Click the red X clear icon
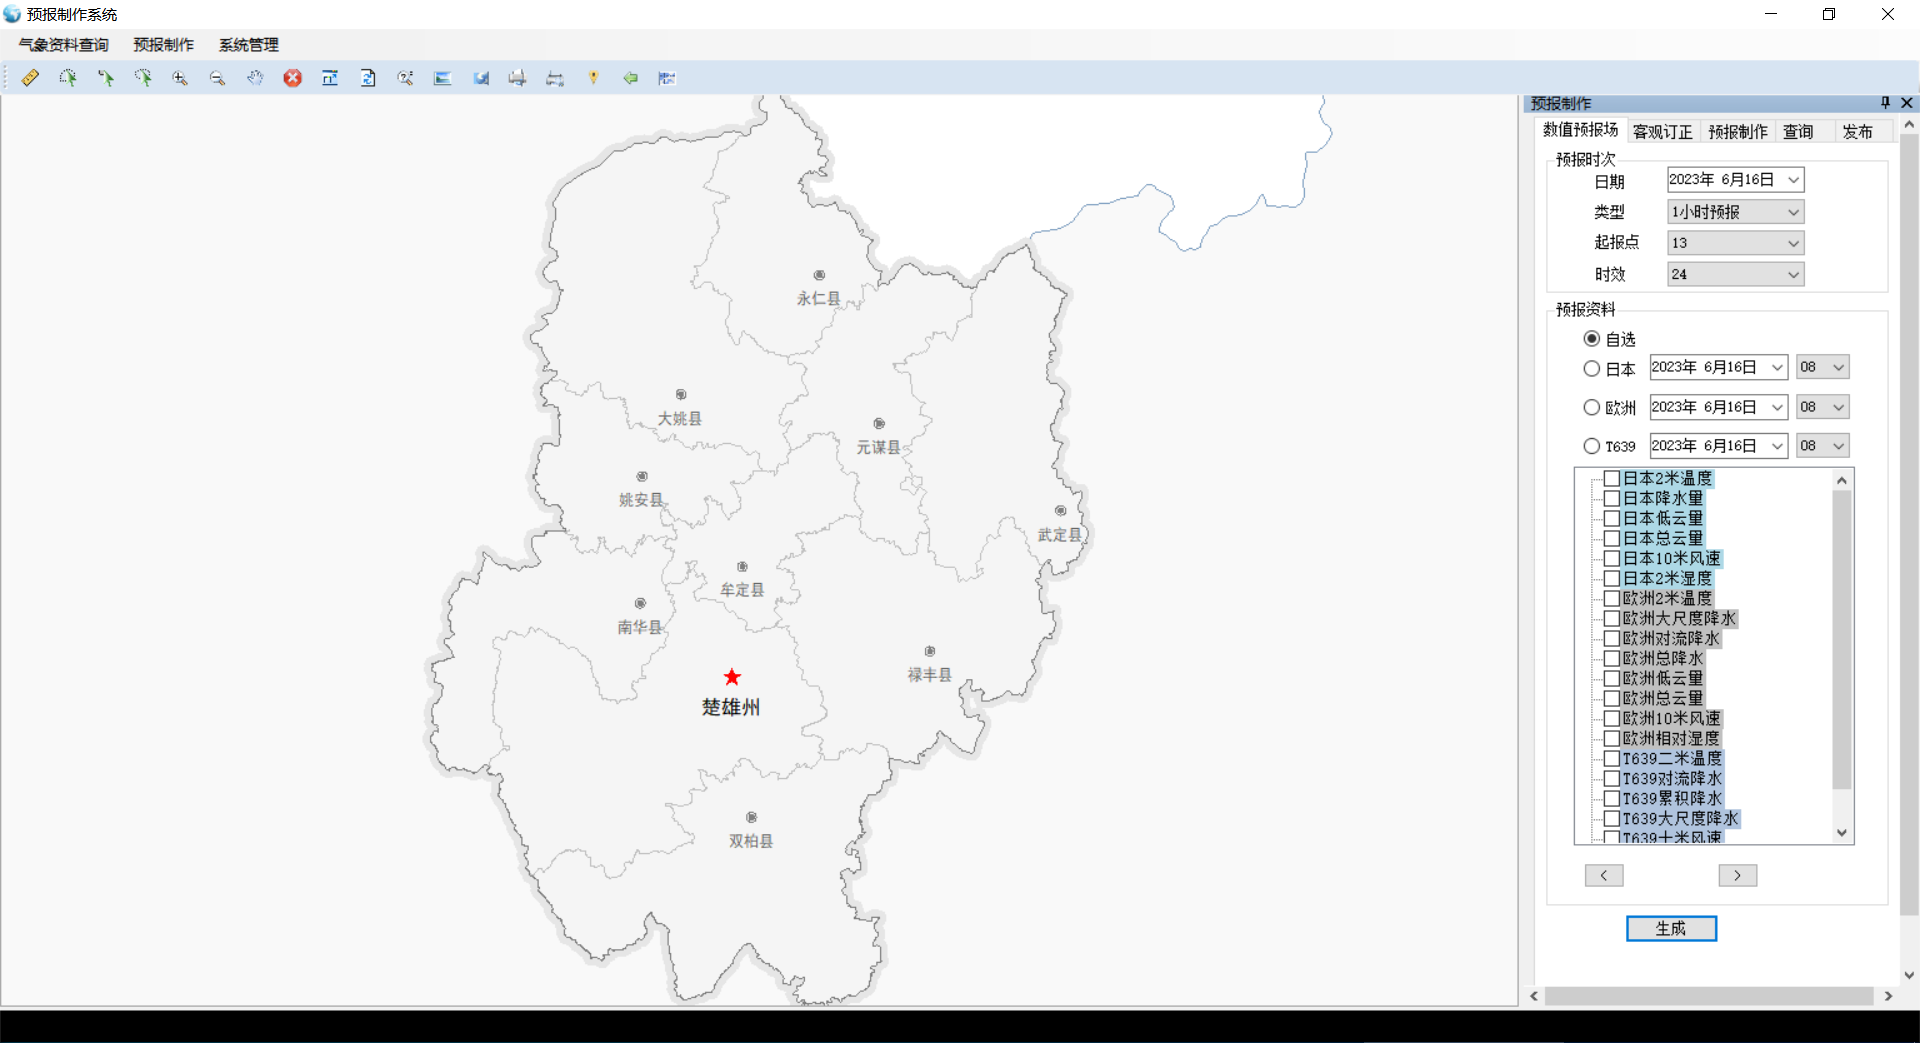The width and height of the screenshot is (1920, 1043). coord(292,78)
